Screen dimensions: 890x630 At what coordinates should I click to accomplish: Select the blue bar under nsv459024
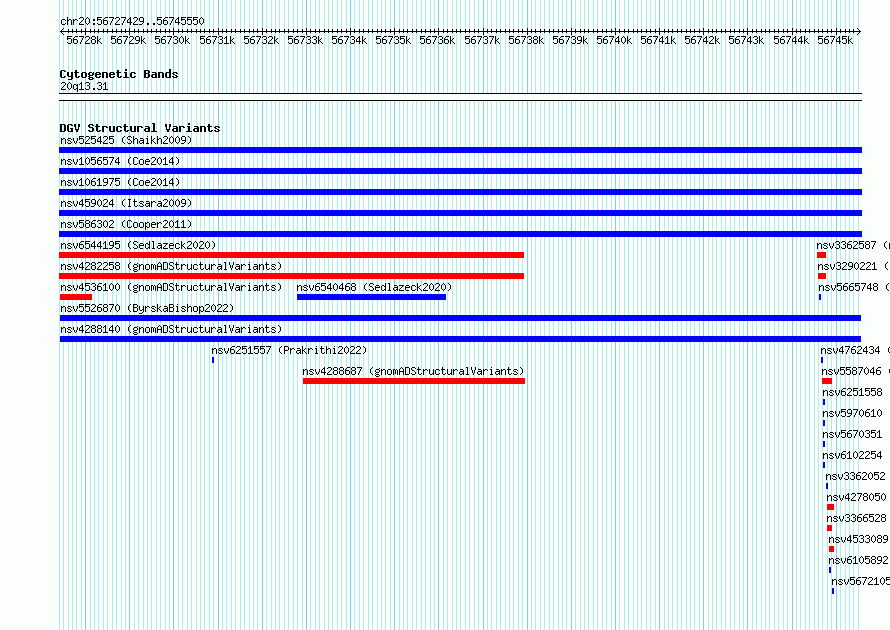pos(460,213)
